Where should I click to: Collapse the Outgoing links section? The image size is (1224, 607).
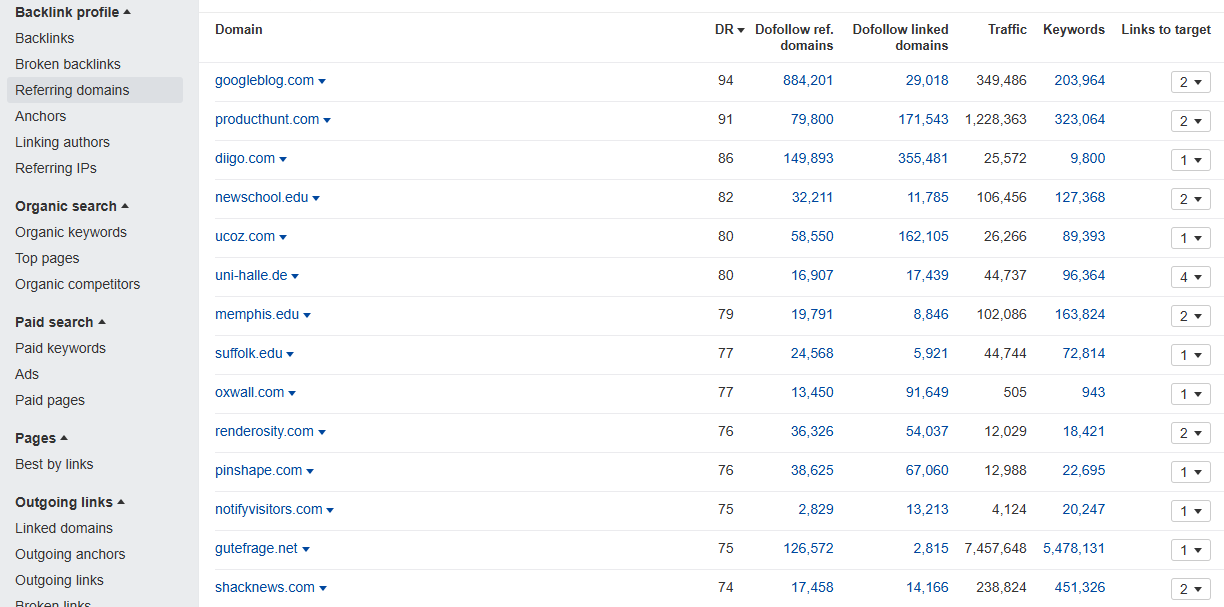click(121, 502)
